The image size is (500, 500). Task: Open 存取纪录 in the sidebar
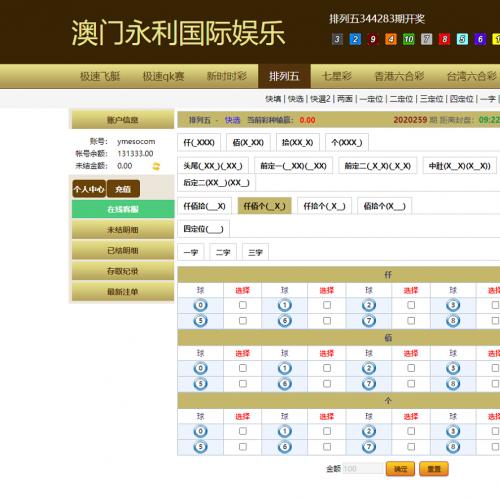(x=123, y=271)
